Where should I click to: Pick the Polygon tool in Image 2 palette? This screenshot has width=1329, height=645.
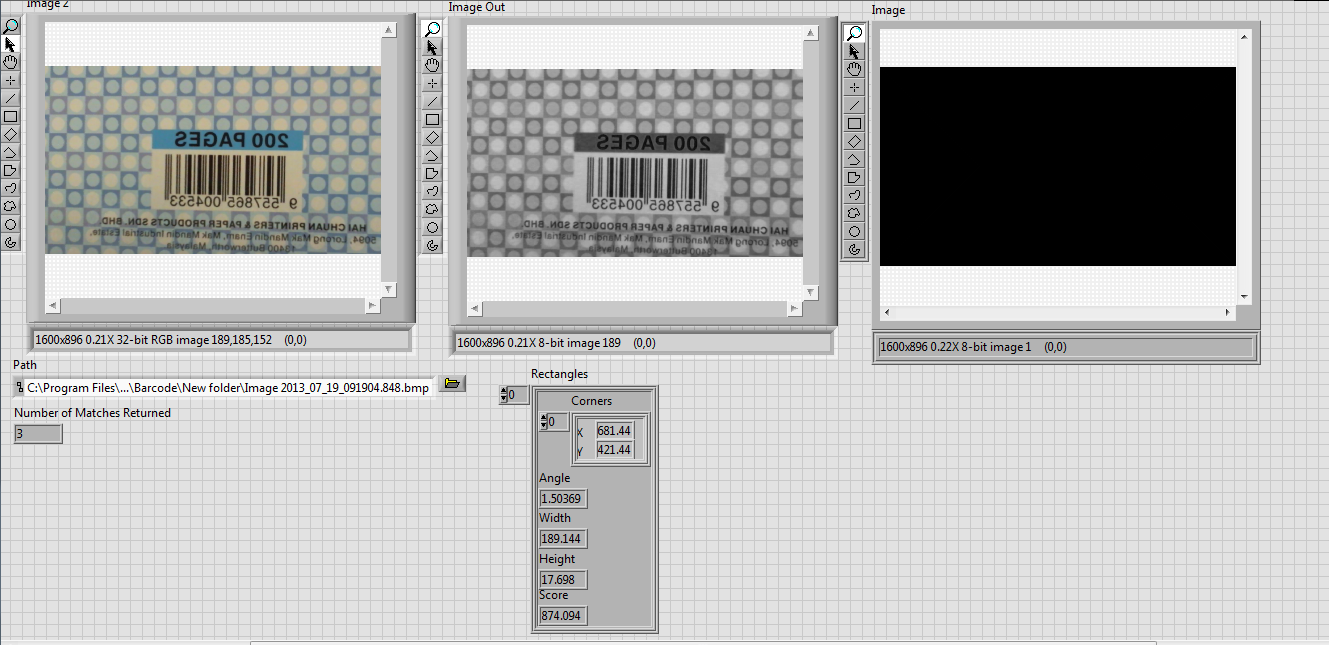(x=11, y=170)
